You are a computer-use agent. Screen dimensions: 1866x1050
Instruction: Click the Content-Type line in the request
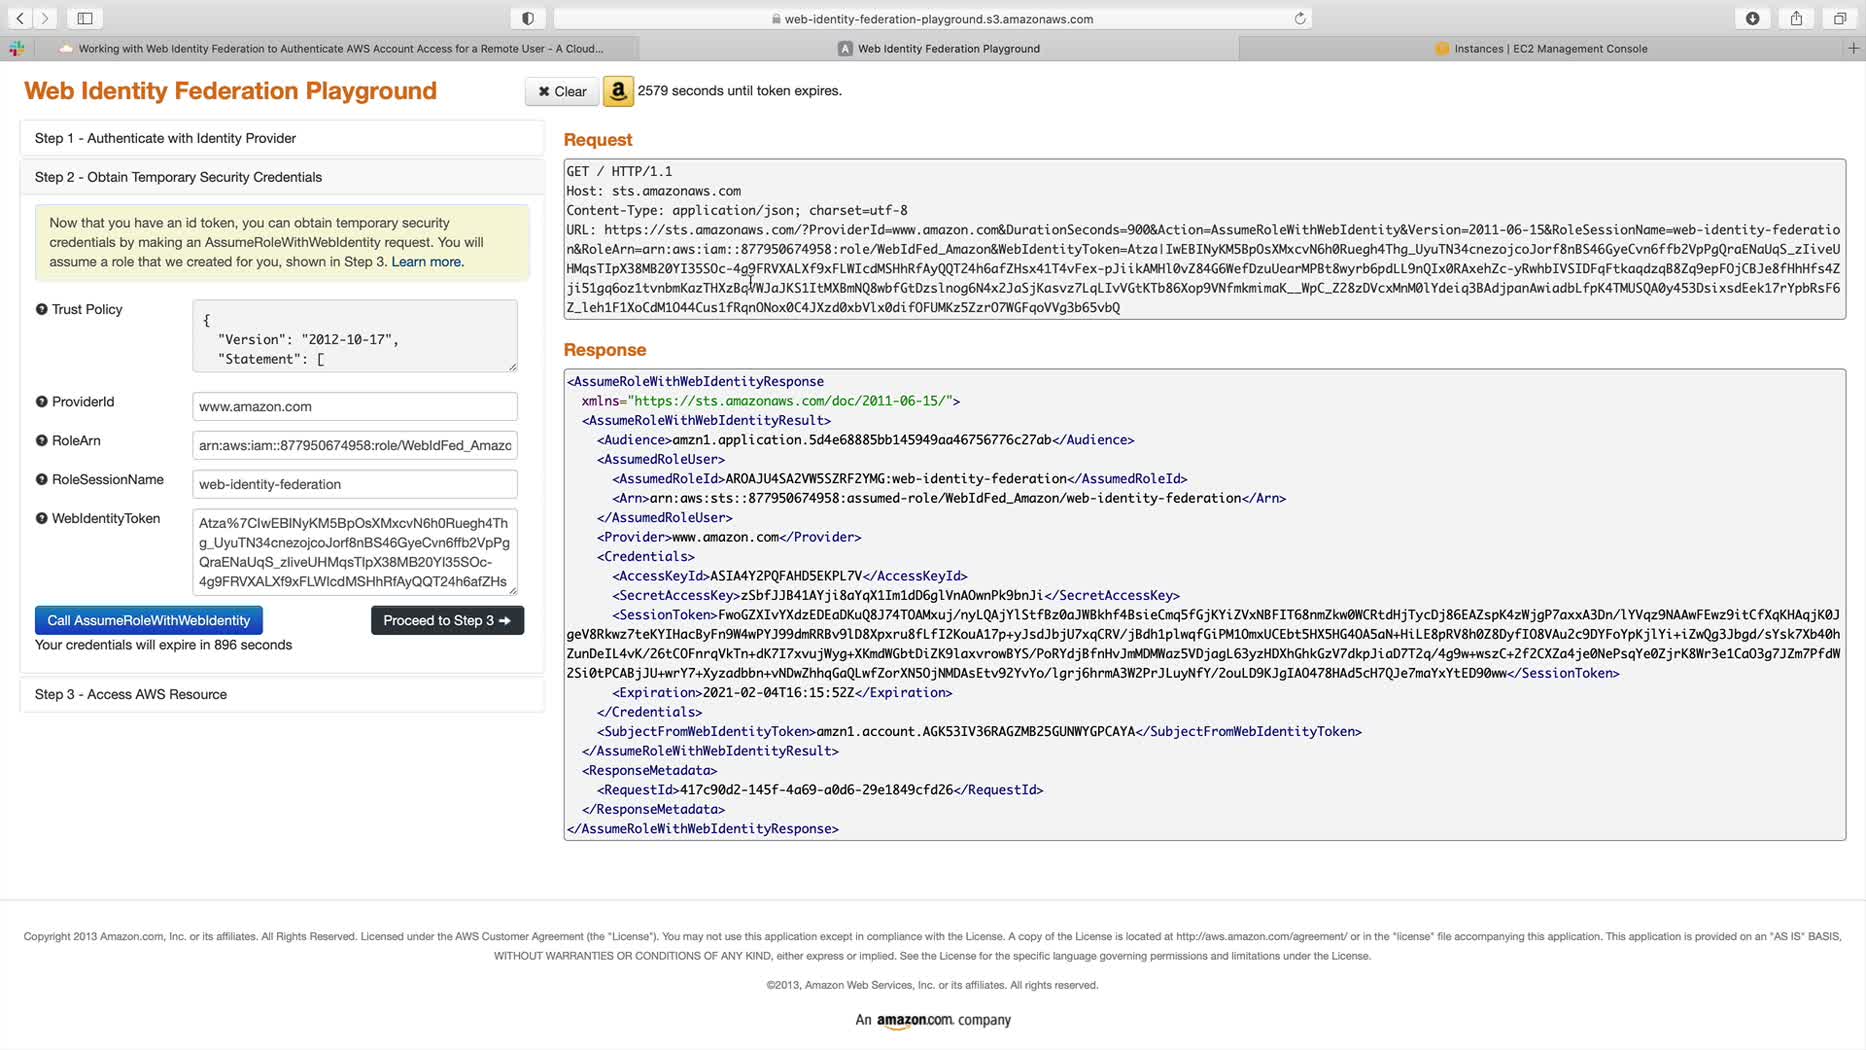[x=737, y=211]
